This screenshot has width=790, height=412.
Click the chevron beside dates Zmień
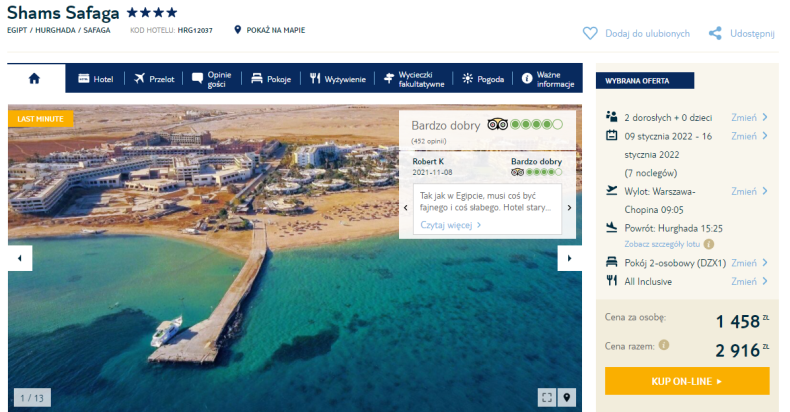(765, 136)
